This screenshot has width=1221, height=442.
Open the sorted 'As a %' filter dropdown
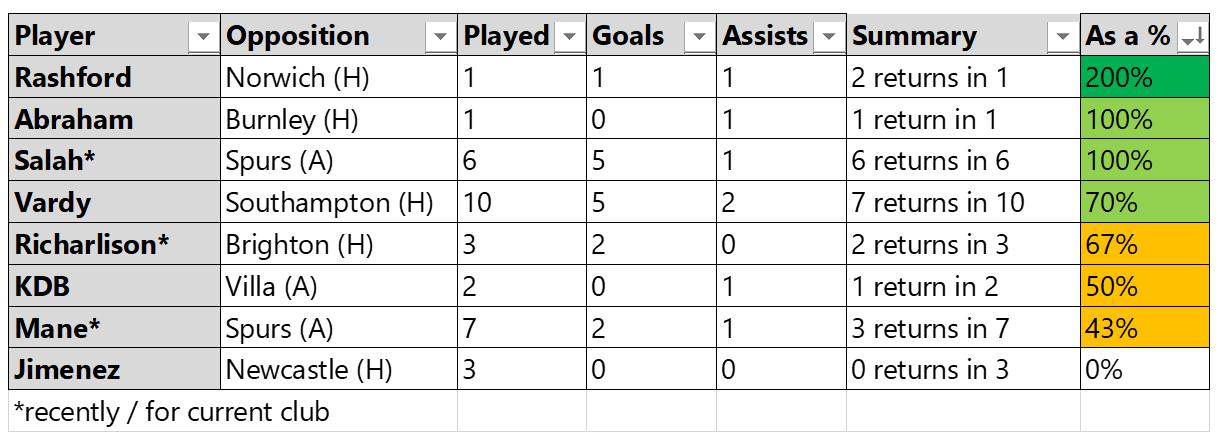coord(1193,37)
